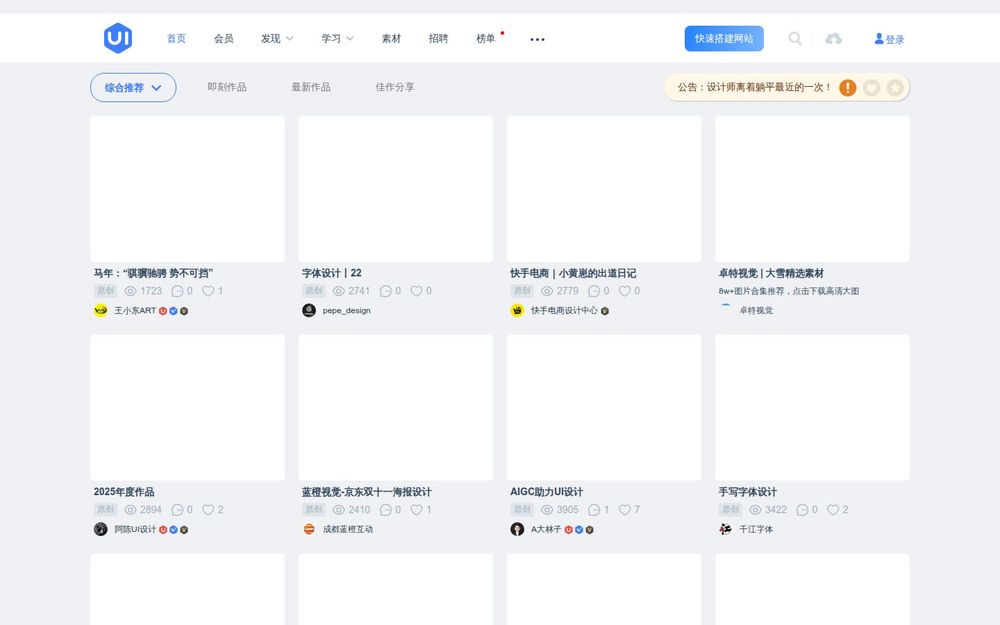Viewport: 1000px width, 625px height.
Task: Click the heart toggle on AIGC助力UI设计
Action: [626, 509]
